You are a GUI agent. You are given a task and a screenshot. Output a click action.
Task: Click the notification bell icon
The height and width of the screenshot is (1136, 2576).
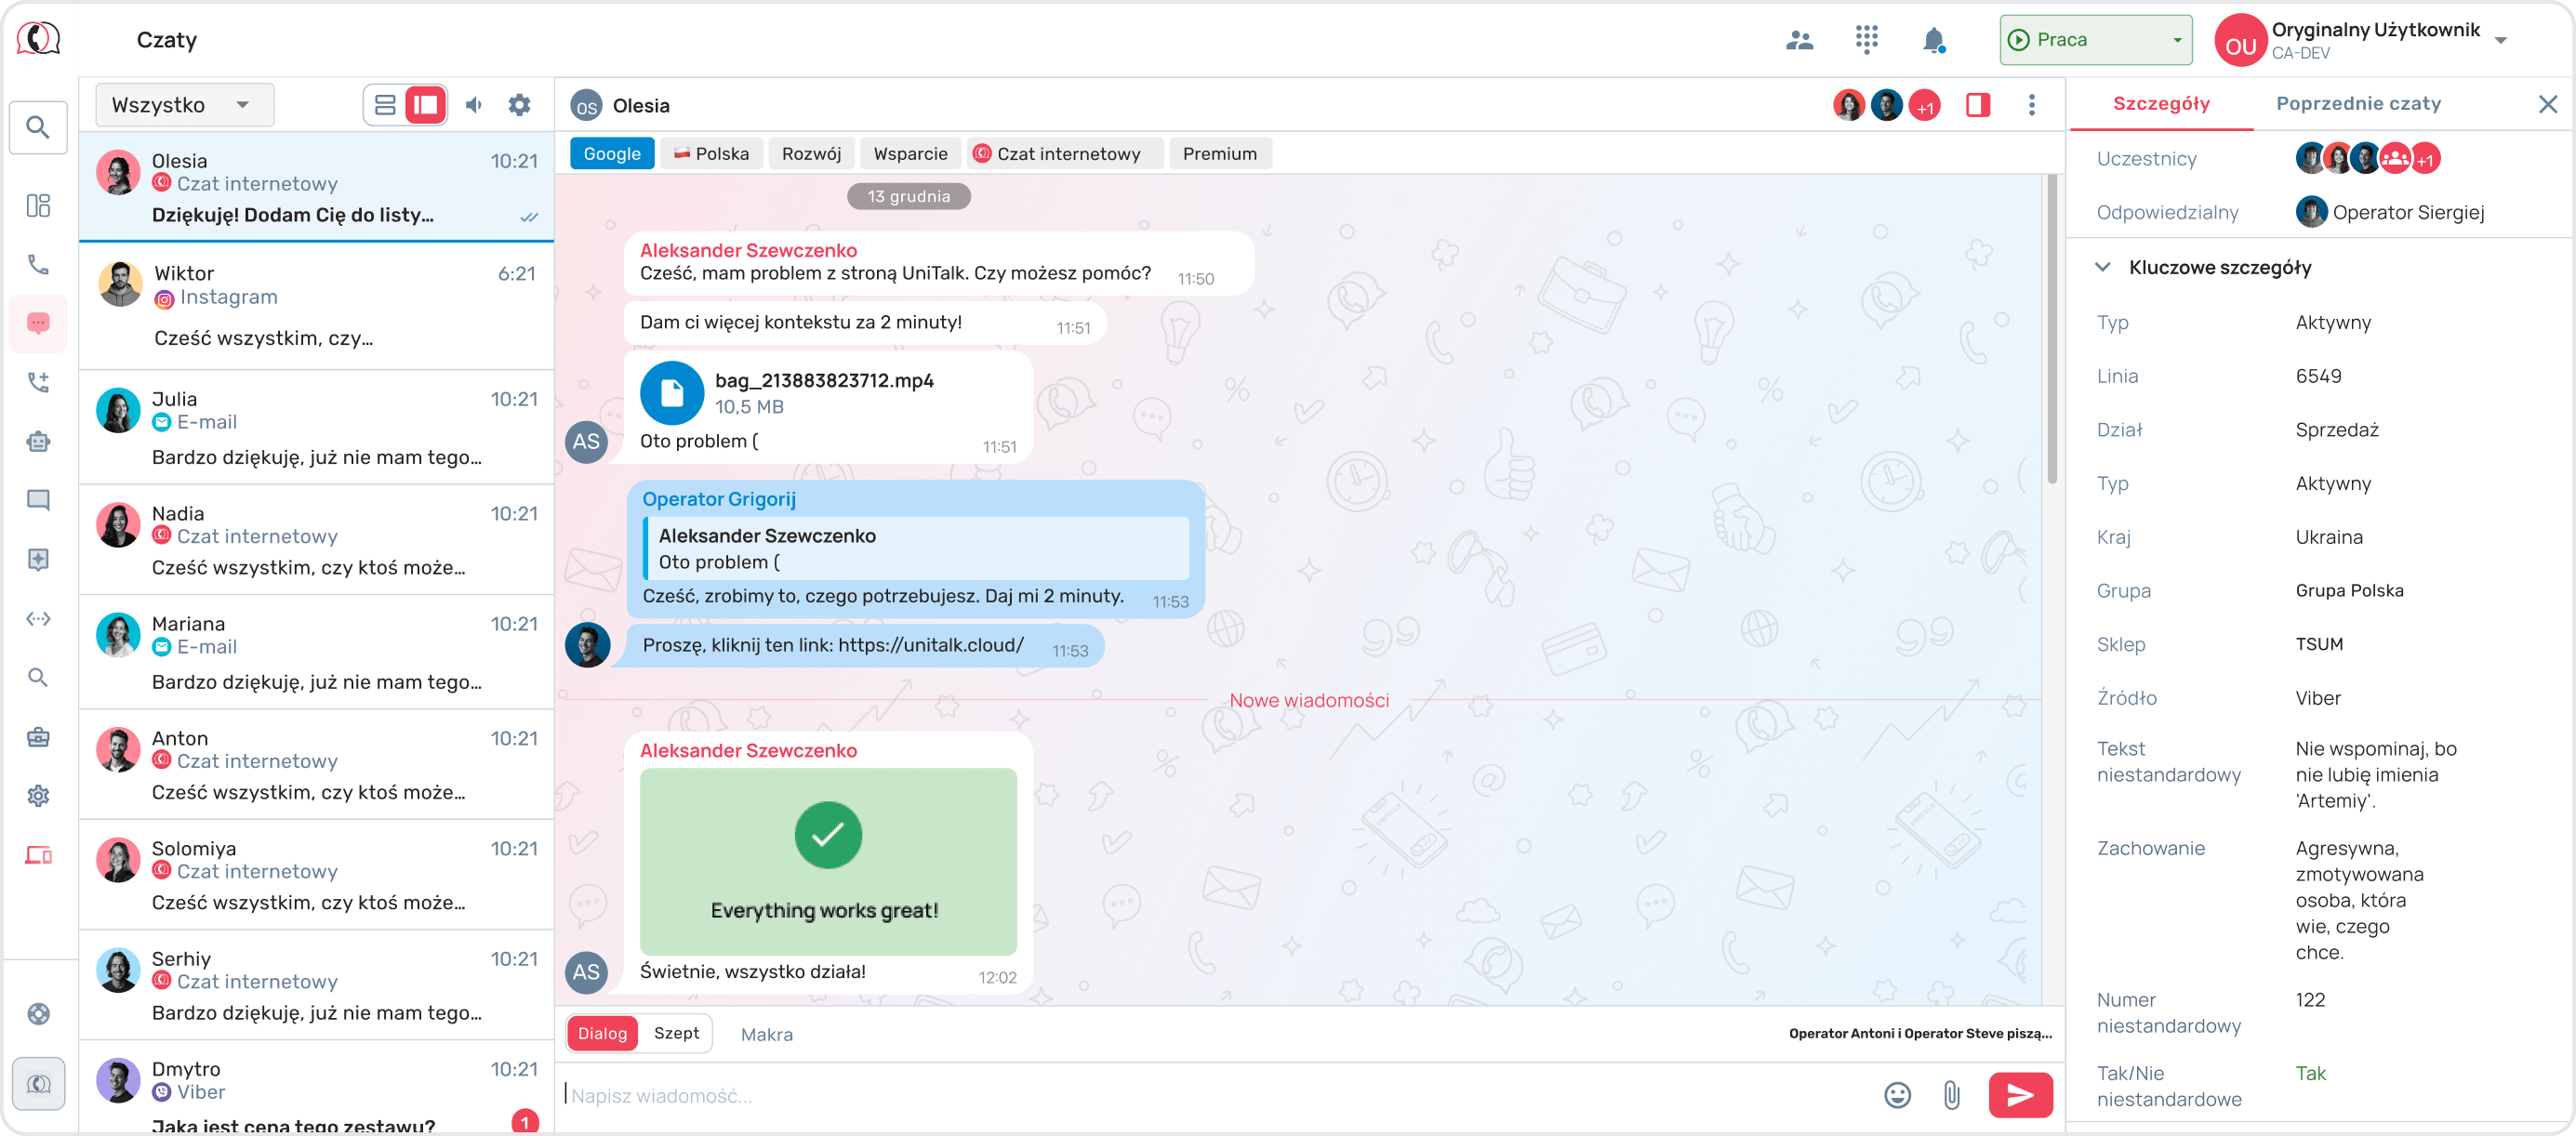pyautogui.click(x=1933, y=40)
